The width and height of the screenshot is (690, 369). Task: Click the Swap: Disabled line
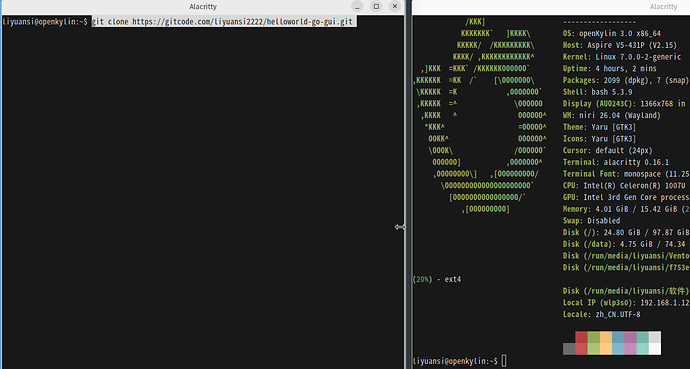(591, 221)
